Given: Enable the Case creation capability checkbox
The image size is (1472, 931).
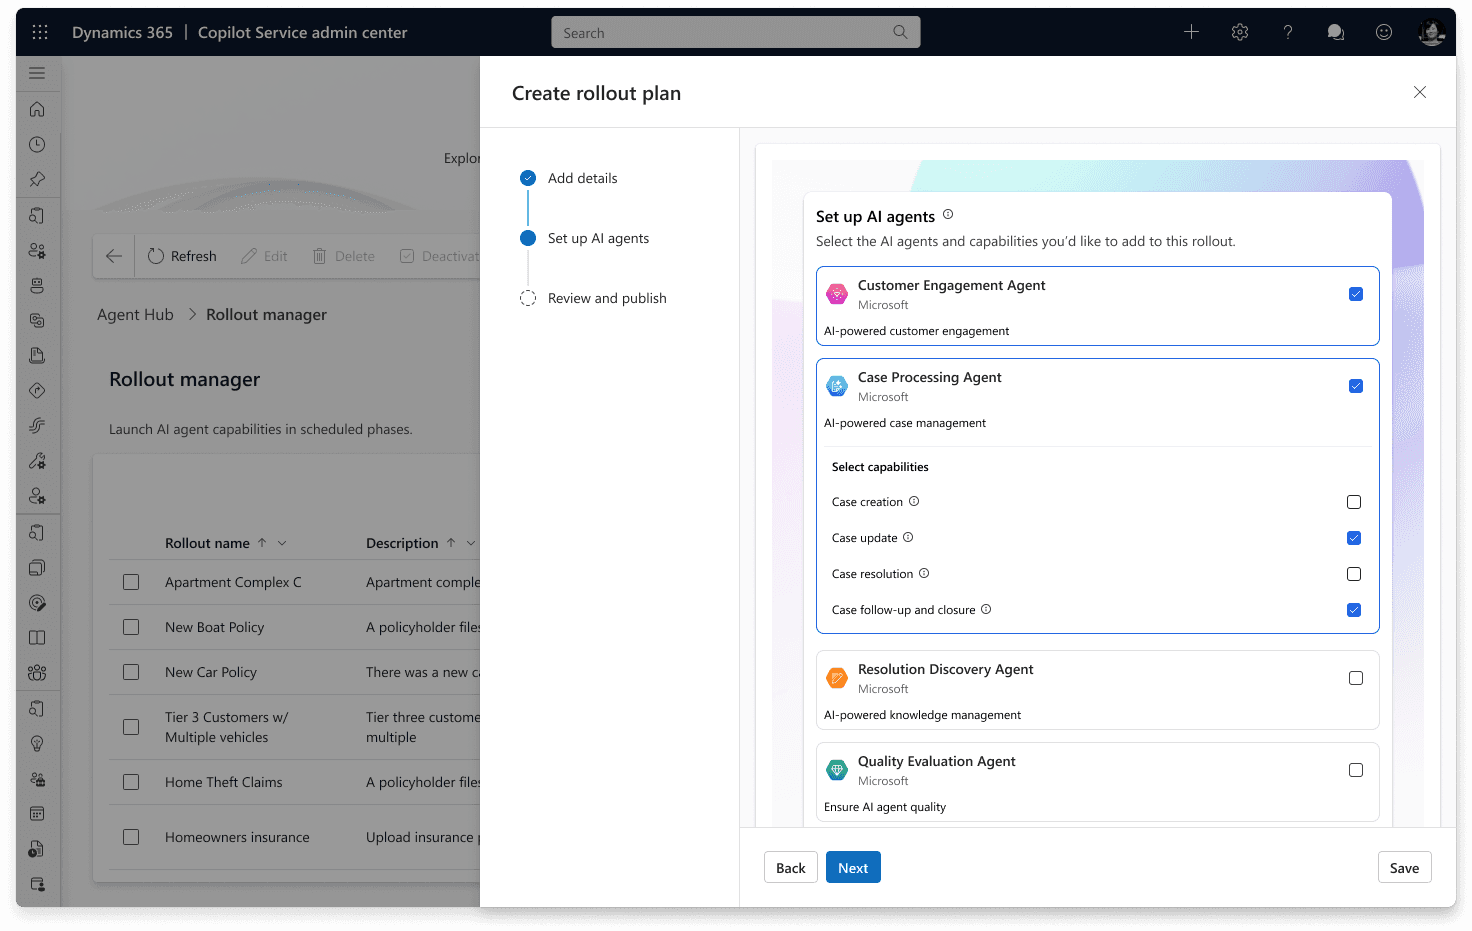Looking at the screenshot, I should pyautogui.click(x=1354, y=502).
